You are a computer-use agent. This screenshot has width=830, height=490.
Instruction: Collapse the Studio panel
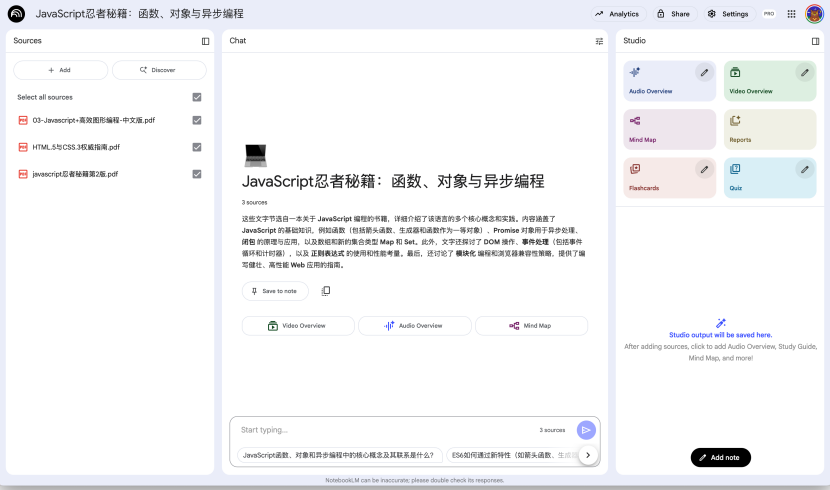815,41
